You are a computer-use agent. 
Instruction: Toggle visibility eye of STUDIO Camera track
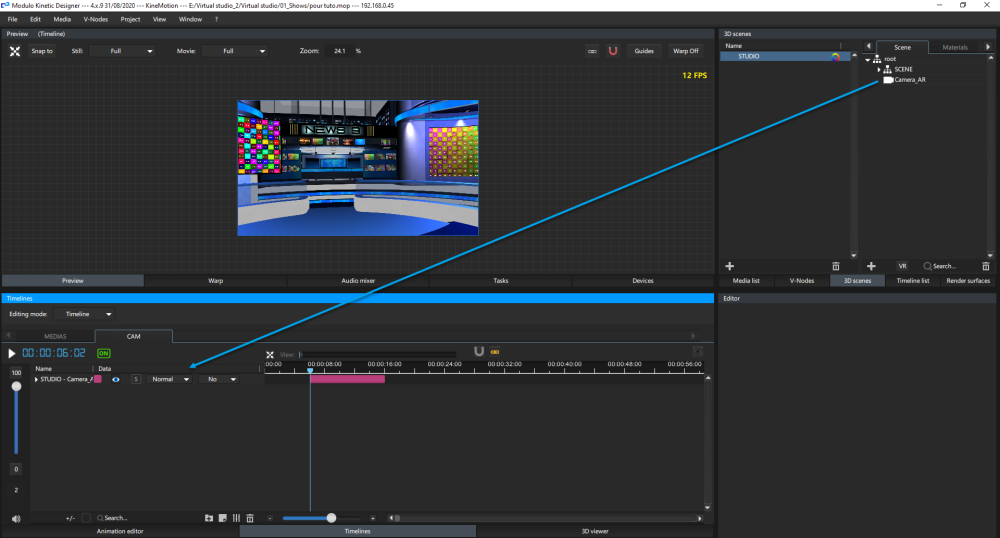[x=116, y=380]
